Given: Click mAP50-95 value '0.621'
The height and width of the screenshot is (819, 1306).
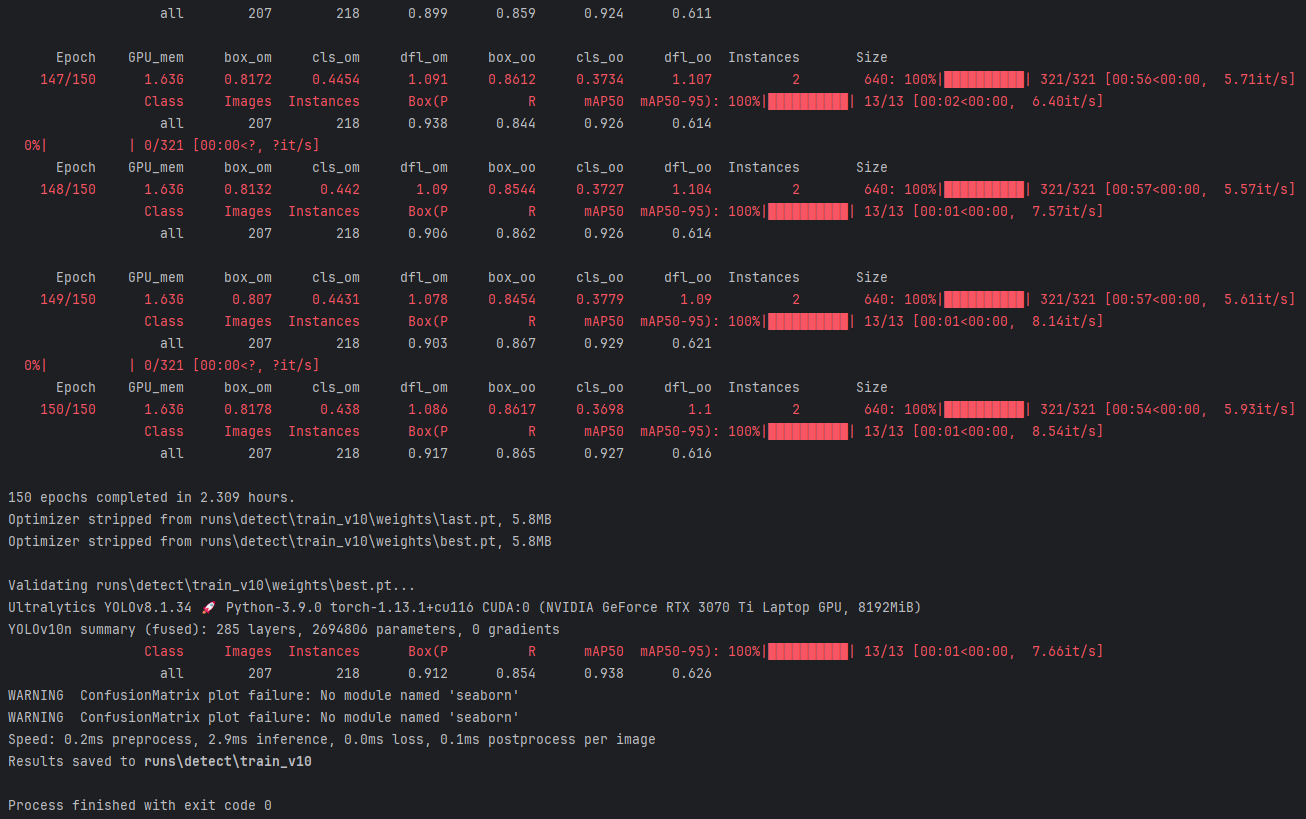Looking at the screenshot, I should (692, 343).
